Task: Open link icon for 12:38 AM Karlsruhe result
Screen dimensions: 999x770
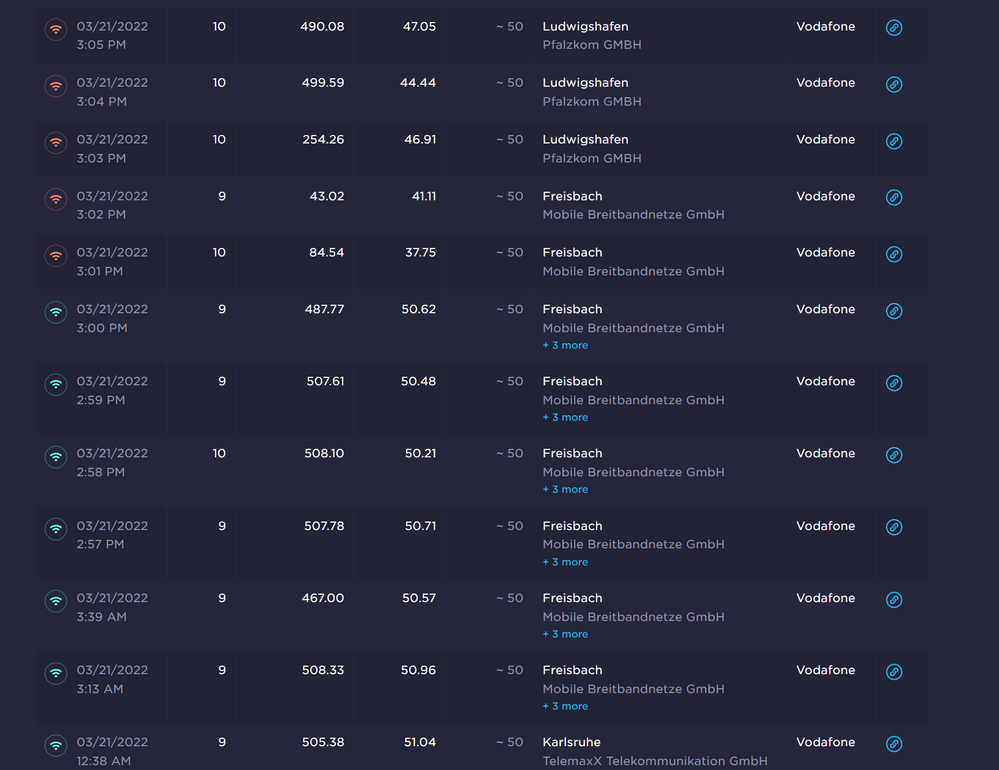Action: [x=894, y=744]
